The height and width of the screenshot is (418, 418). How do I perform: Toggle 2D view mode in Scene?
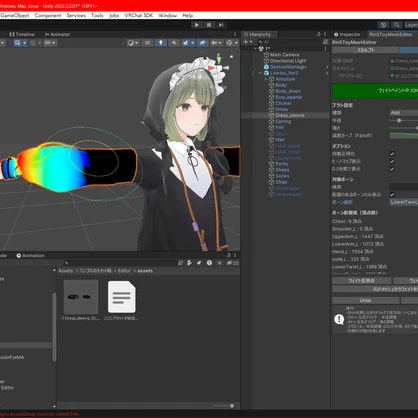point(147,43)
